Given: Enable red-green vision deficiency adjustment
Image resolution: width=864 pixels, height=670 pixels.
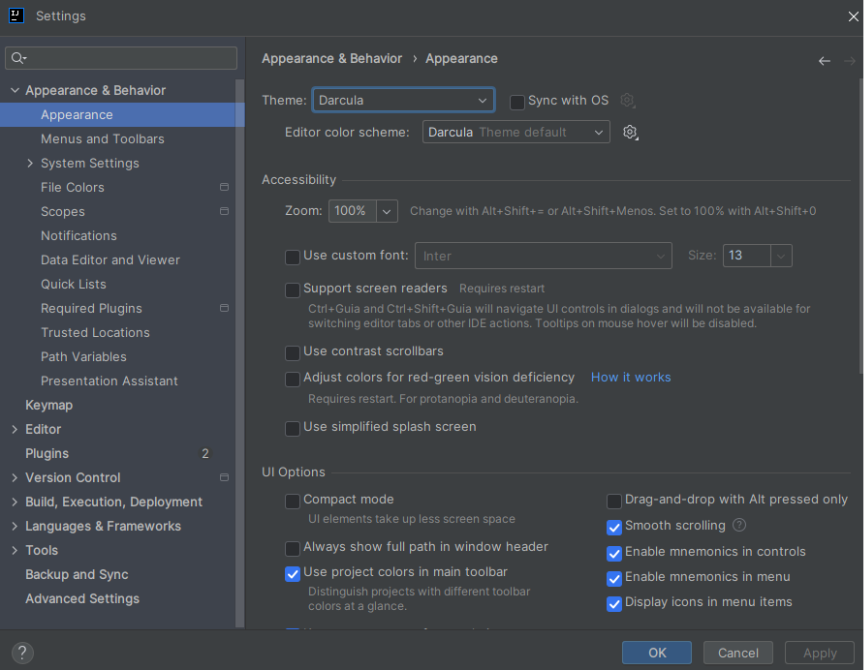Looking at the screenshot, I should coord(292,379).
